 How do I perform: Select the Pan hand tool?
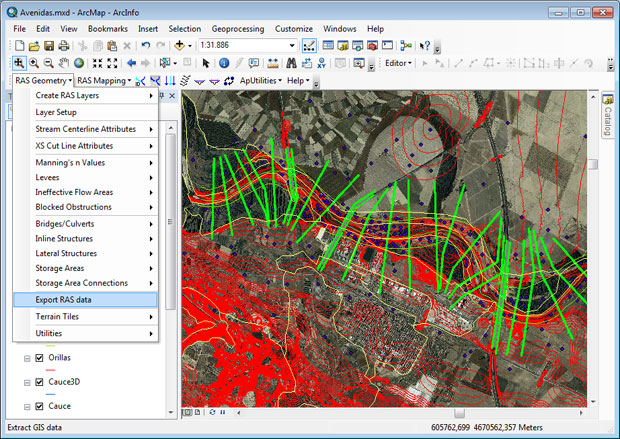63,63
